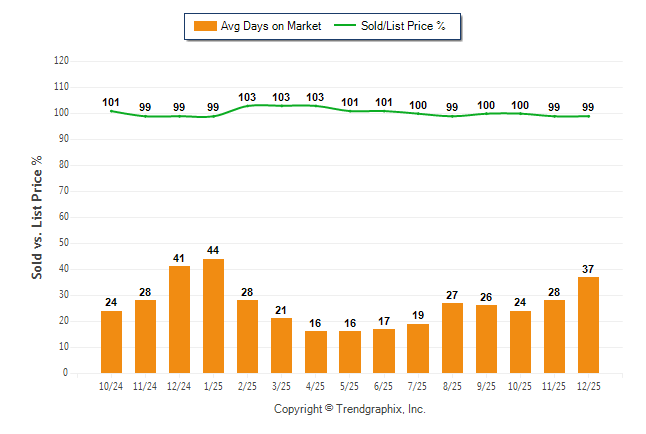Image resolution: width=646 pixels, height=434 pixels.
Task: Click the 9/25 bar showing 26 days
Action: coord(486,339)
